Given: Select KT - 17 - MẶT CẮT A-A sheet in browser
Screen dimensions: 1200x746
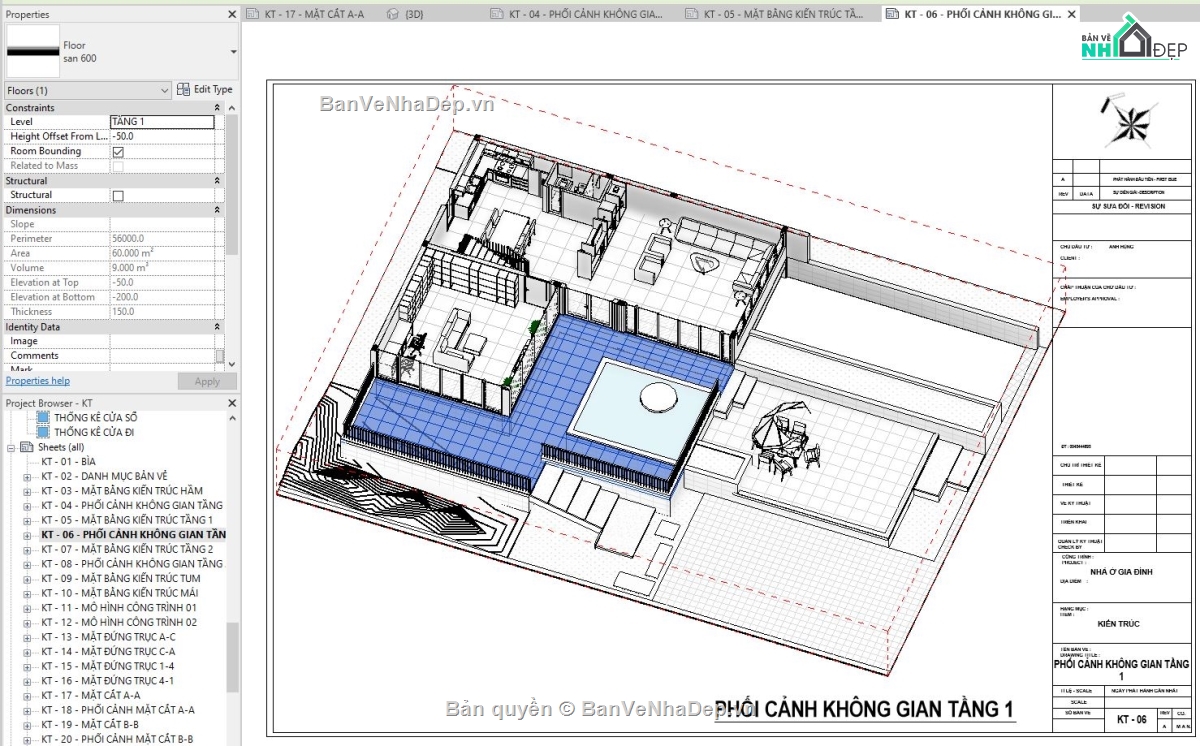Looking at the screenshot, I should click(x=91, y=695).
